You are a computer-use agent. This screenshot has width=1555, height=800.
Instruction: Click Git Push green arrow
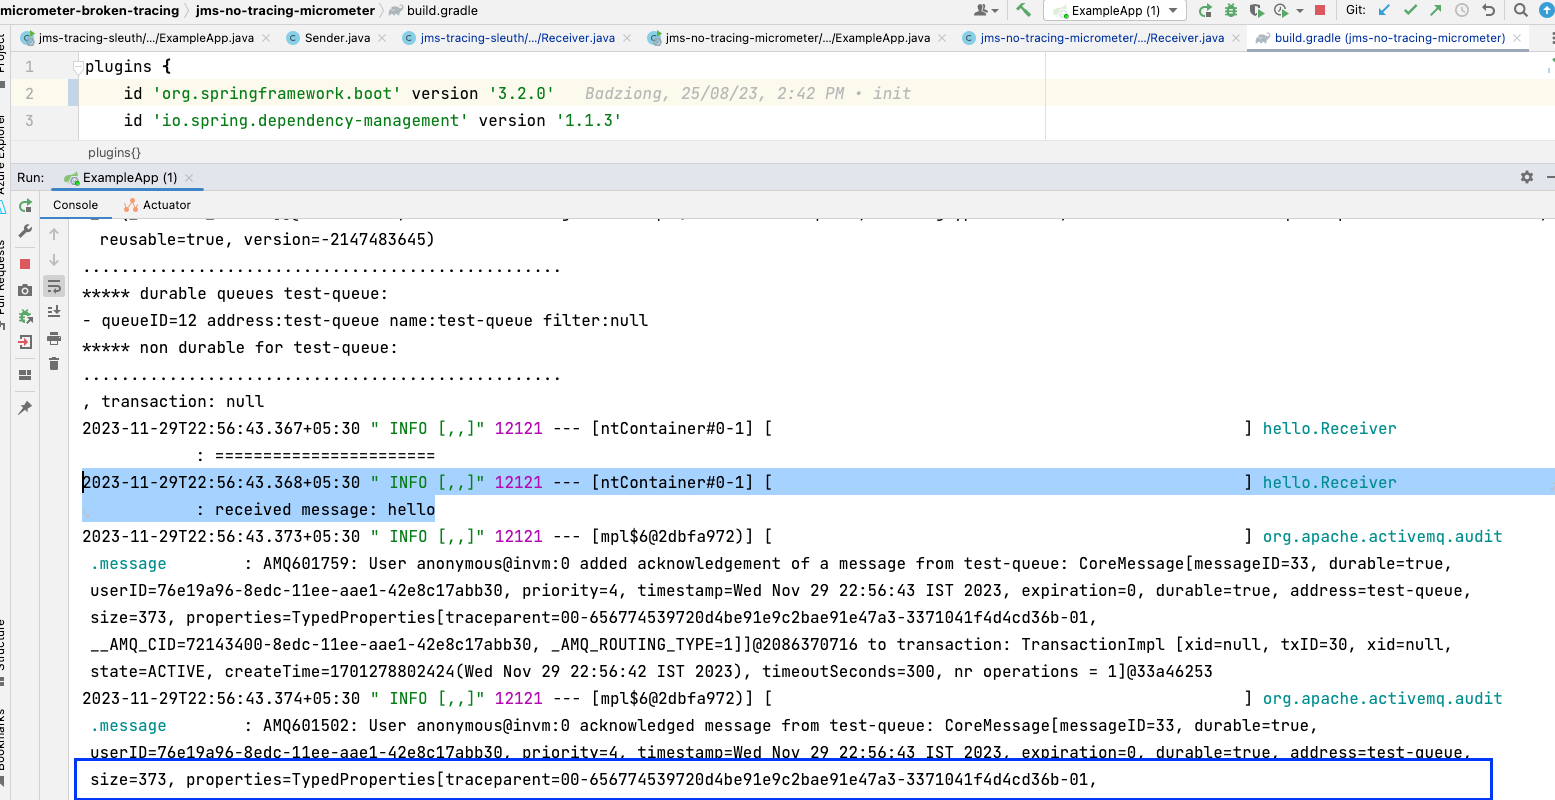[x=1436, y=10]
